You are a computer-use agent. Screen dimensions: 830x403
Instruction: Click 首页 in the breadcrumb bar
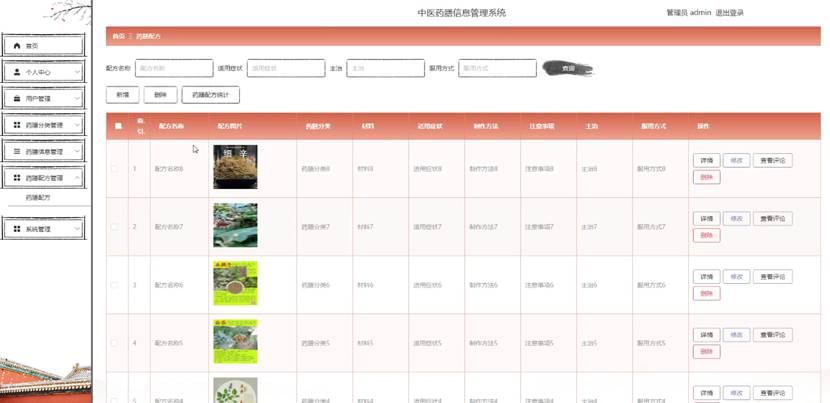[x=119, y=37]
